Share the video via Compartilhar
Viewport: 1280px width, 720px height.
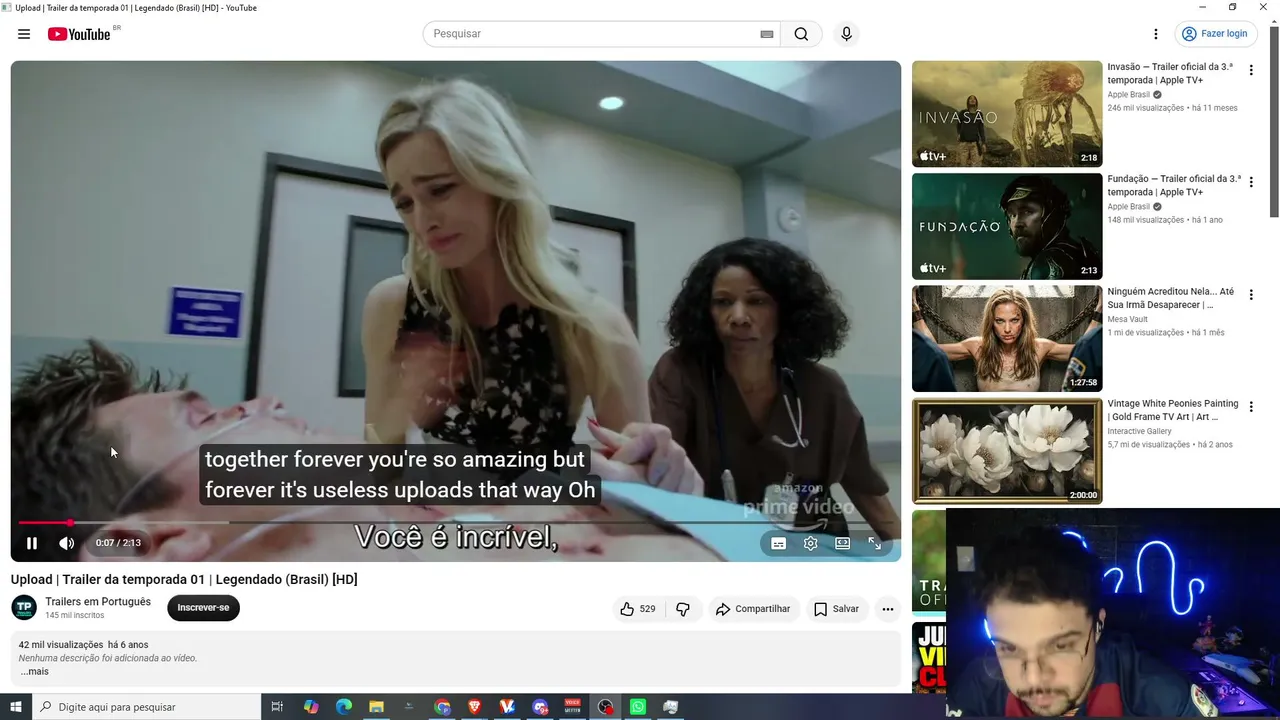pos(754,609)
